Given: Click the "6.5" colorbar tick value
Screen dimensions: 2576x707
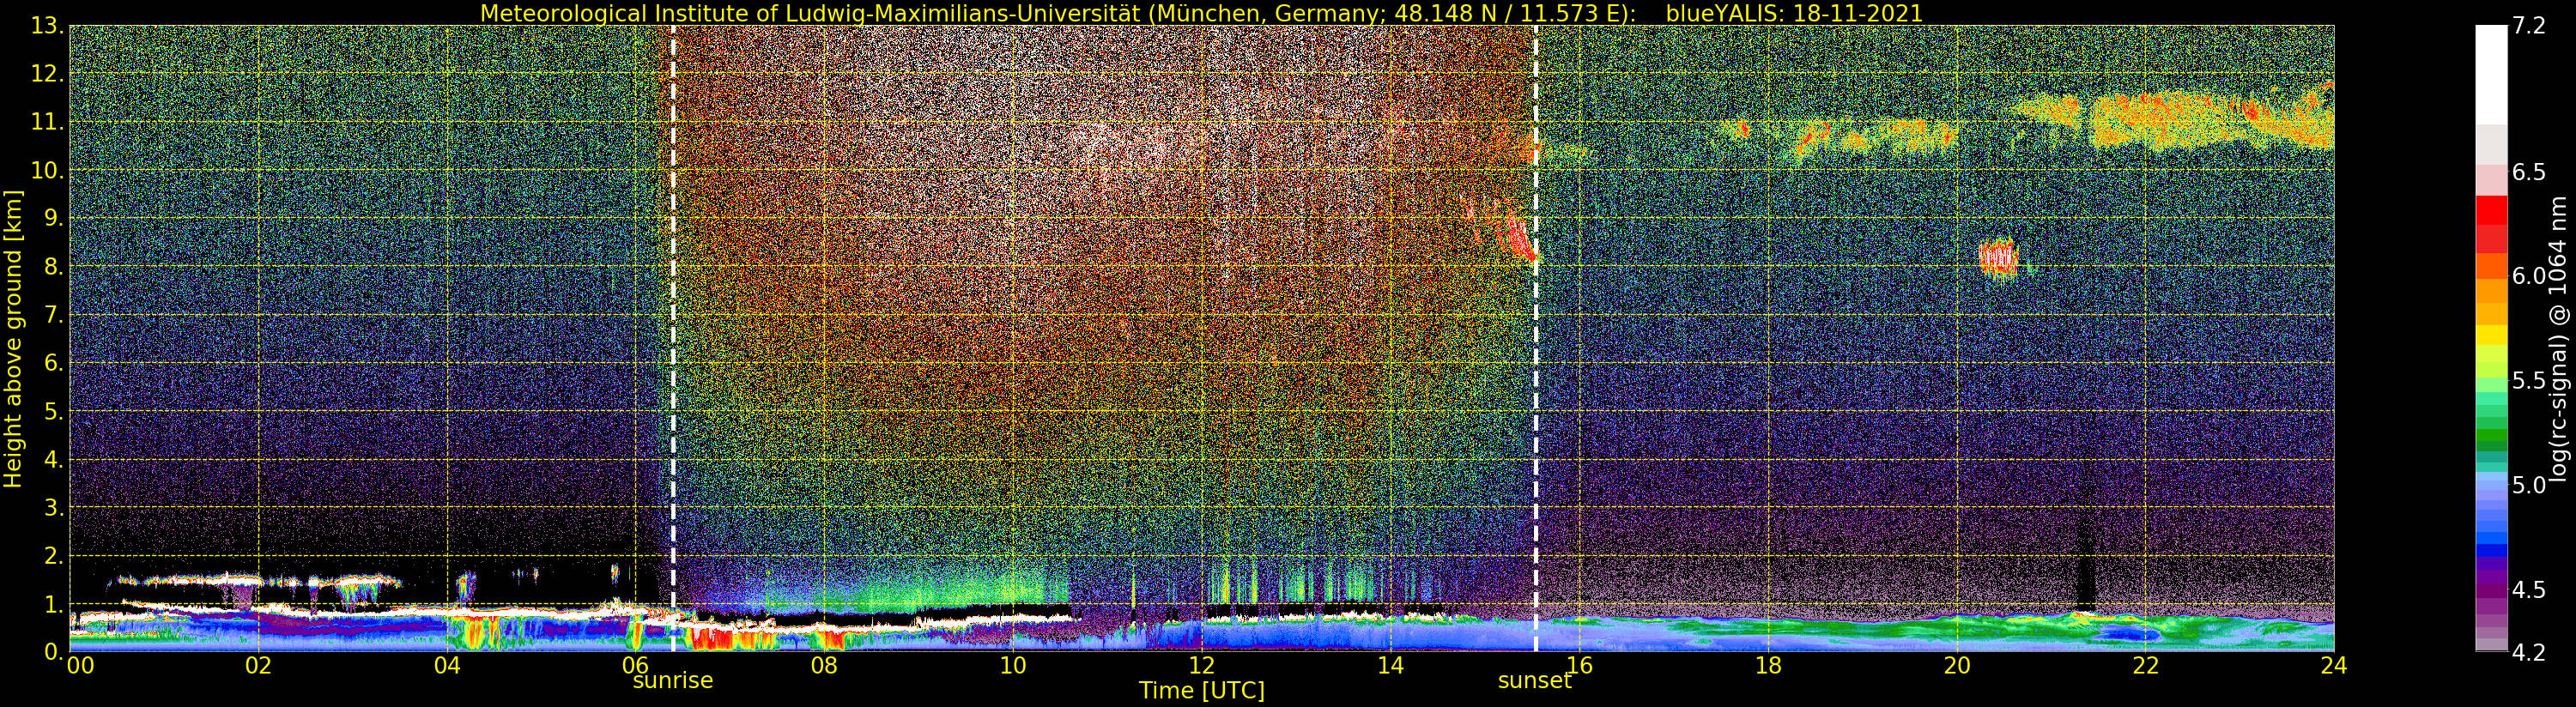Looking at the screenshot, I should click(2529, 172).
